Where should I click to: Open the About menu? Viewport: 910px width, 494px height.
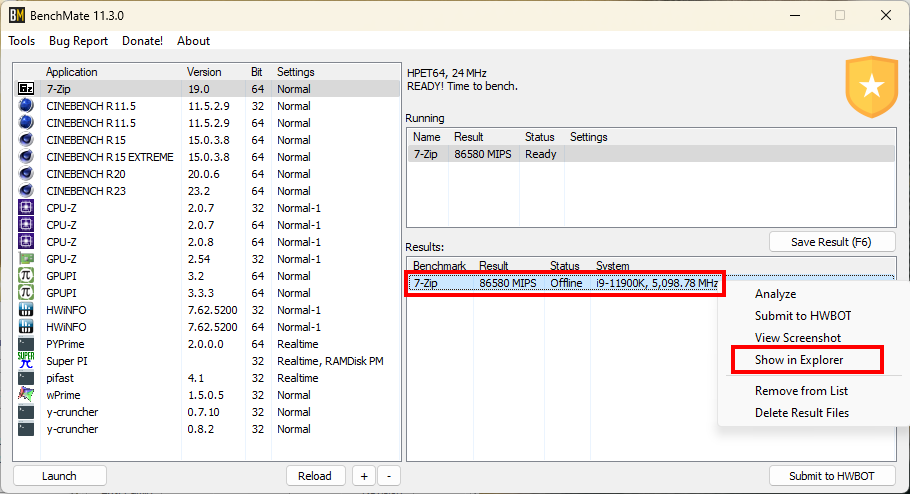pyautogui.click(x=193, y=41)
